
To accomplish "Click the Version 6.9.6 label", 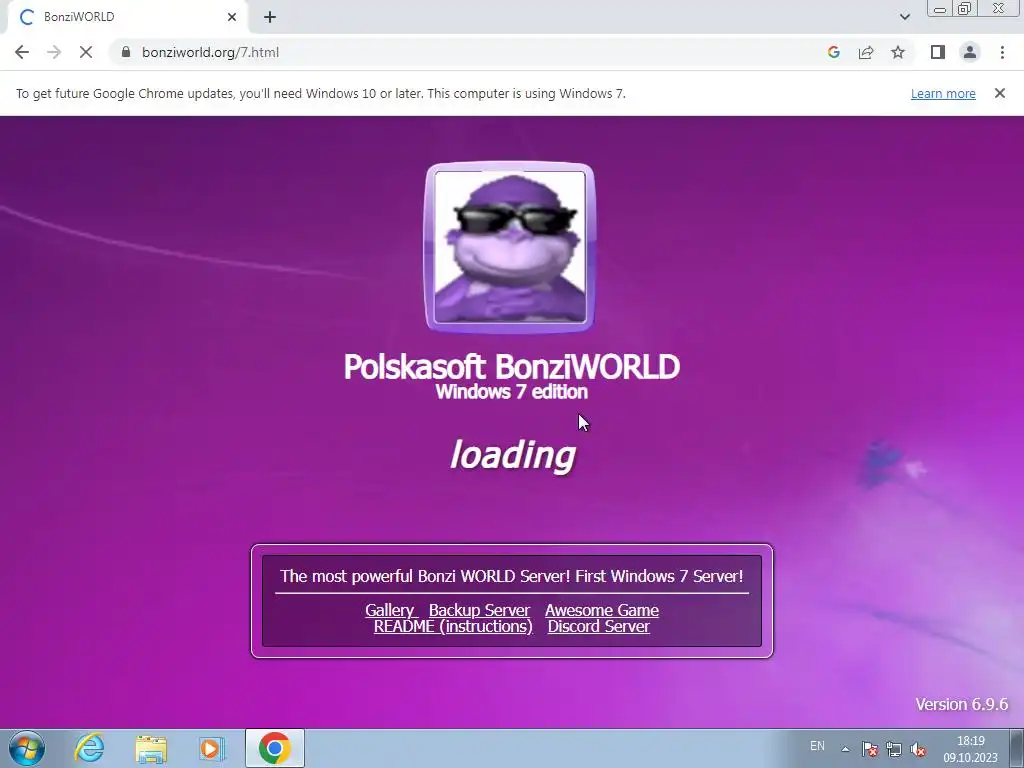I will pos(961,704).
